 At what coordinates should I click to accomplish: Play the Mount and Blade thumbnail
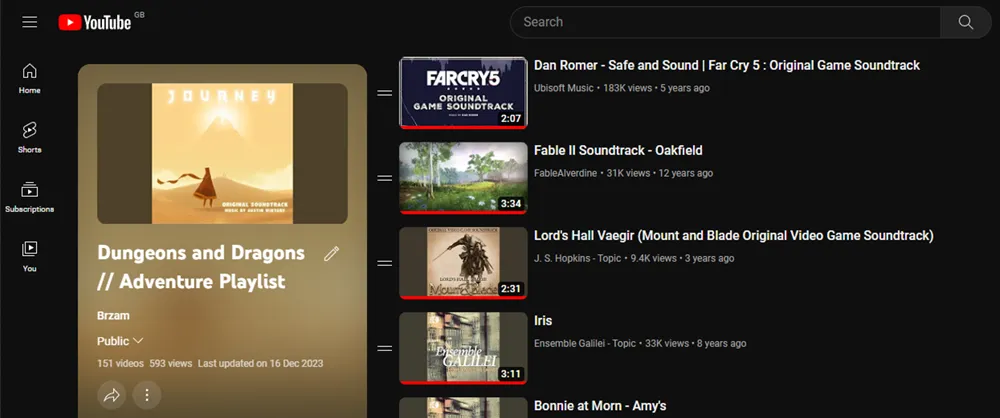pos(463,264)
